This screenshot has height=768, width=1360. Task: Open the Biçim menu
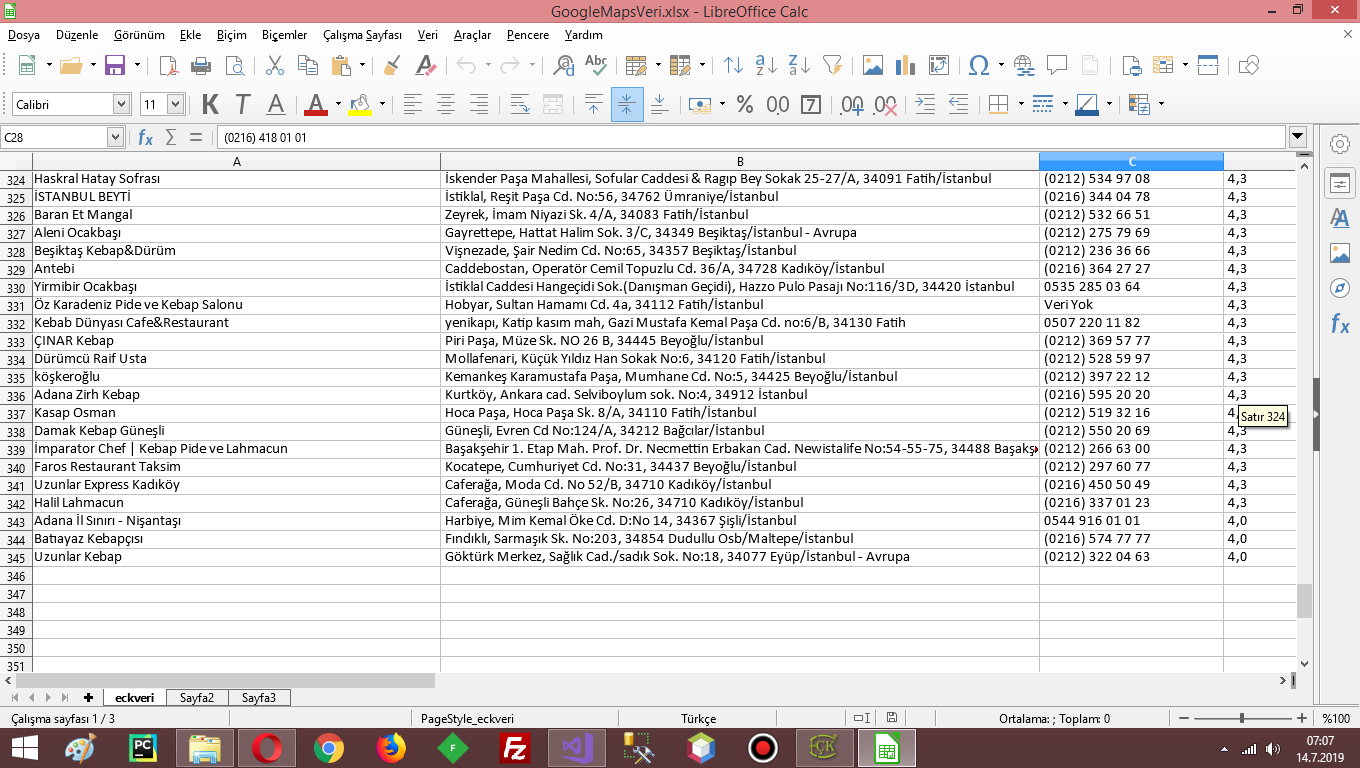point(231,35)
